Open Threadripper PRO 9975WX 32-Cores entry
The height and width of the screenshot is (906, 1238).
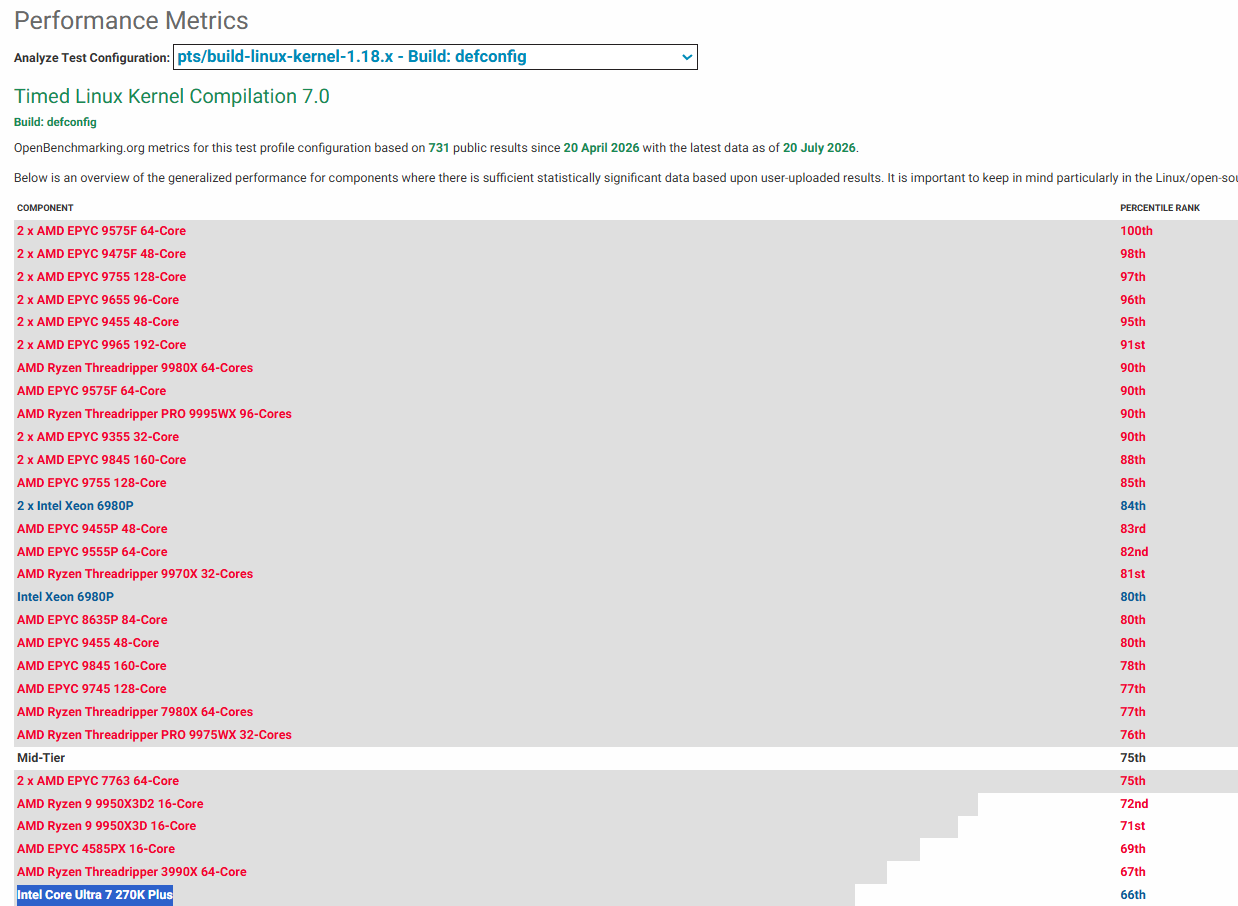(x=154, y=735)
